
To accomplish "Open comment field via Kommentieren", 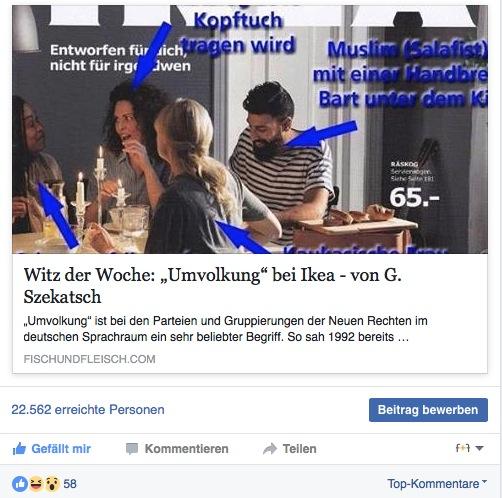I will pyautogui.click(x=186, y=449).
